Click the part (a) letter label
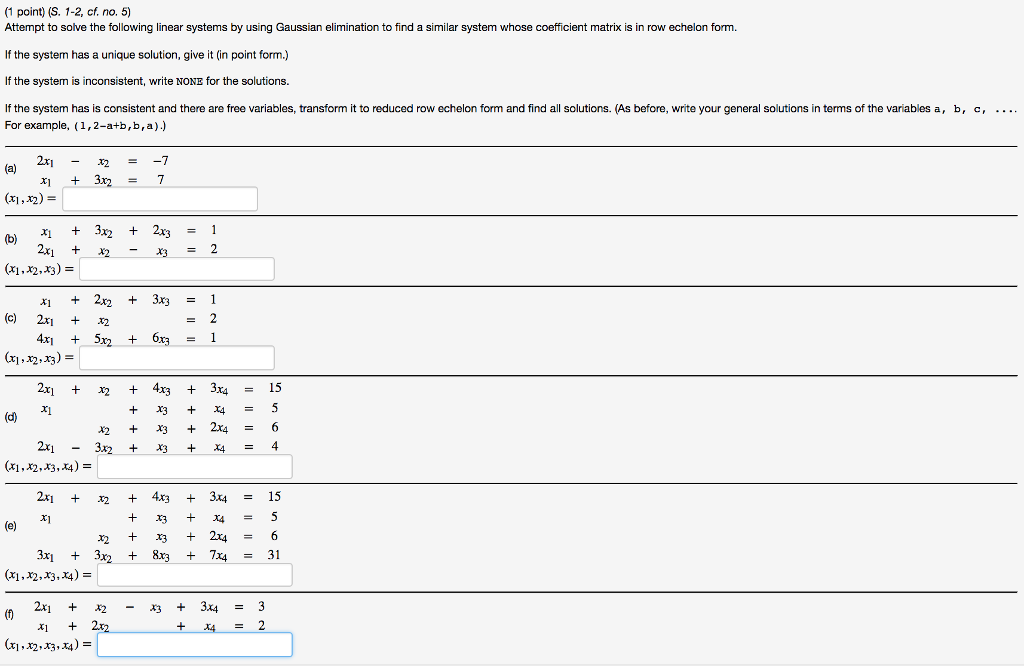Image resolution: width=1024 pixels, height=668 pixels. (x=11, y=168)
